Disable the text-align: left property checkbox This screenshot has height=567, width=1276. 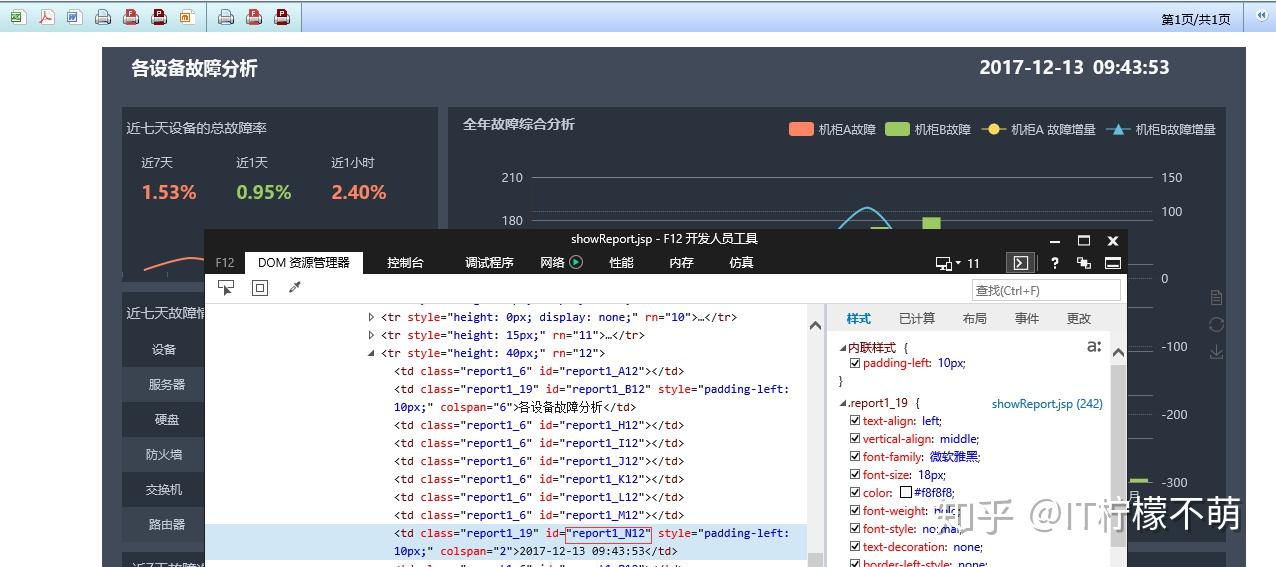click(x=855, y=421)
